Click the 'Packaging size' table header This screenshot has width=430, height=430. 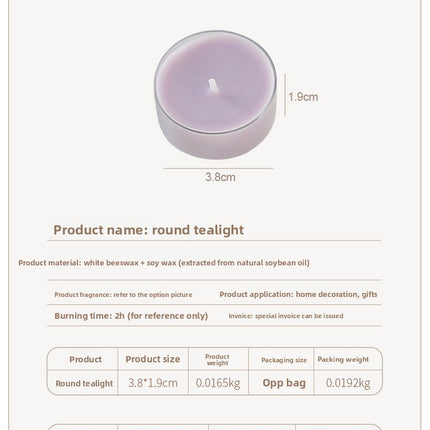click(x=284, y=360)
